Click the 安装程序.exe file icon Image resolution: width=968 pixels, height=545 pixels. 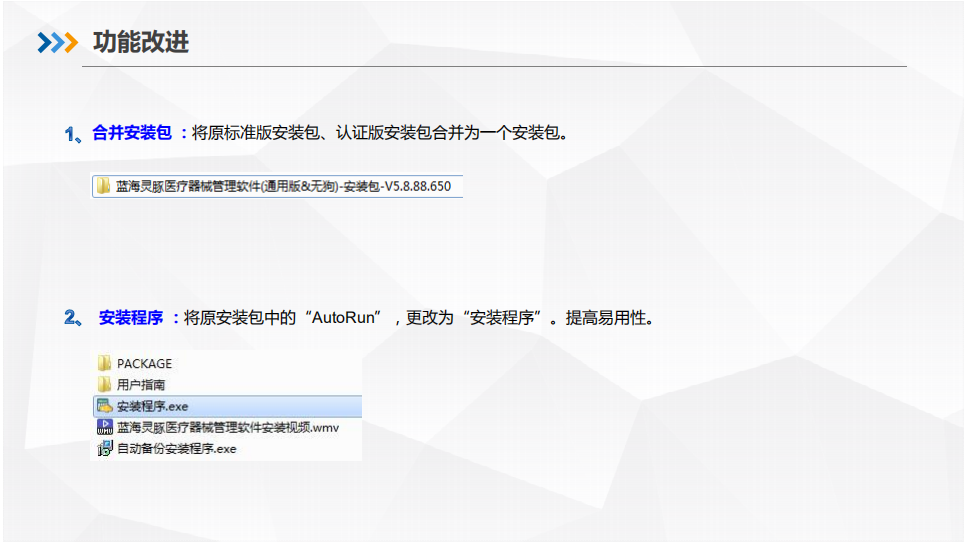point(104,406)
